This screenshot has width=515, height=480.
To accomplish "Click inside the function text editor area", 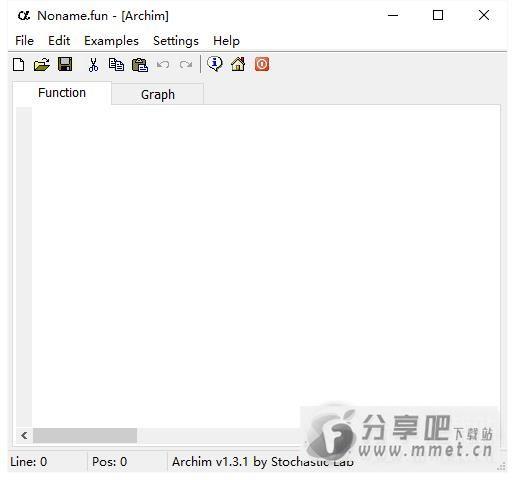I will click(266, 267).
